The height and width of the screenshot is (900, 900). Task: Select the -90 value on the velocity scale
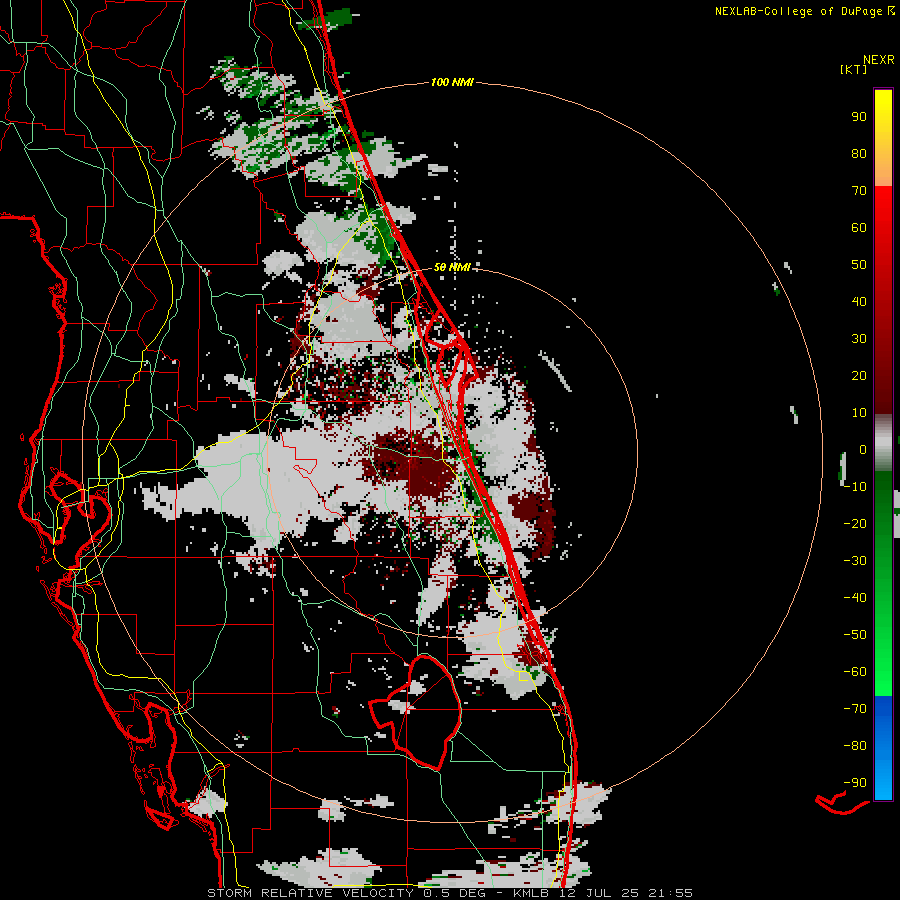[855, 783]
